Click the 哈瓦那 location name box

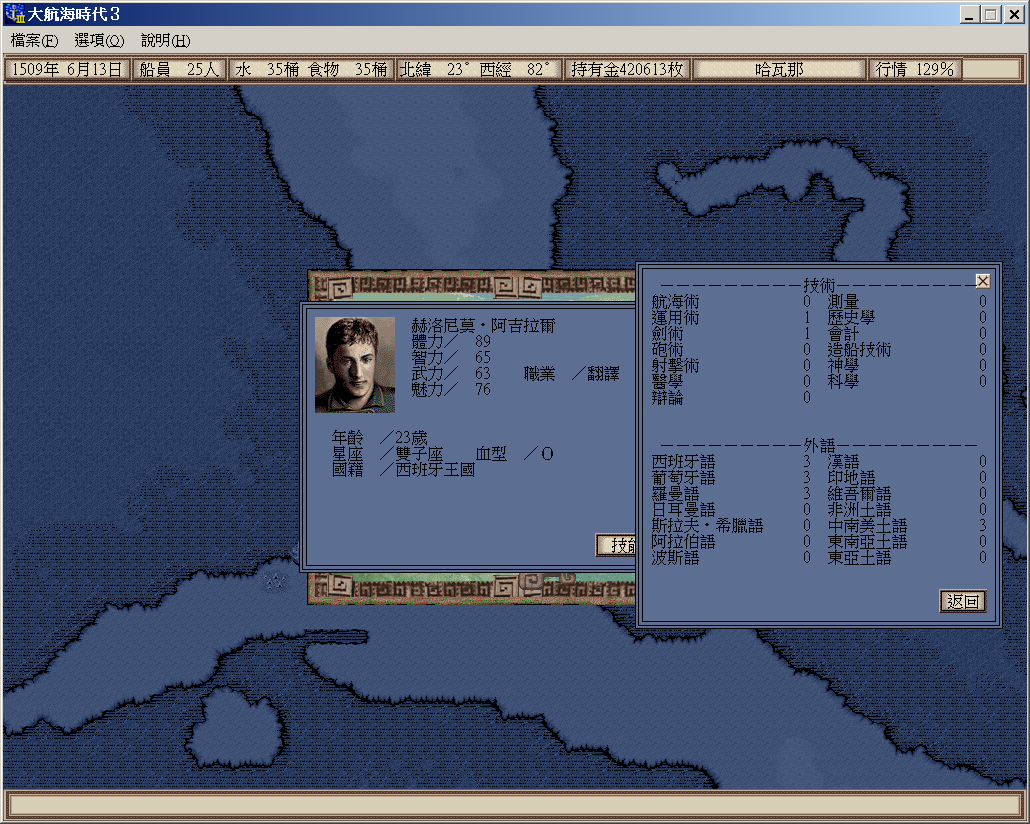pyautogui.click(x=779, y=69)
